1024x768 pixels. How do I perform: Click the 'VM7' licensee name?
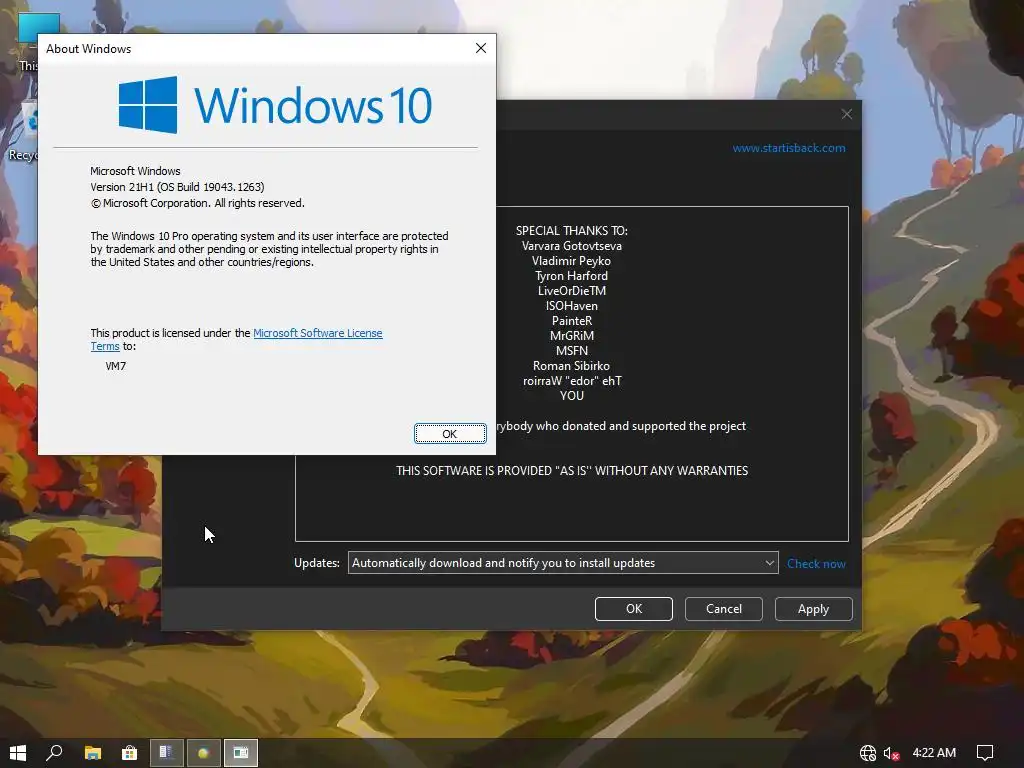tap(116, 366)
